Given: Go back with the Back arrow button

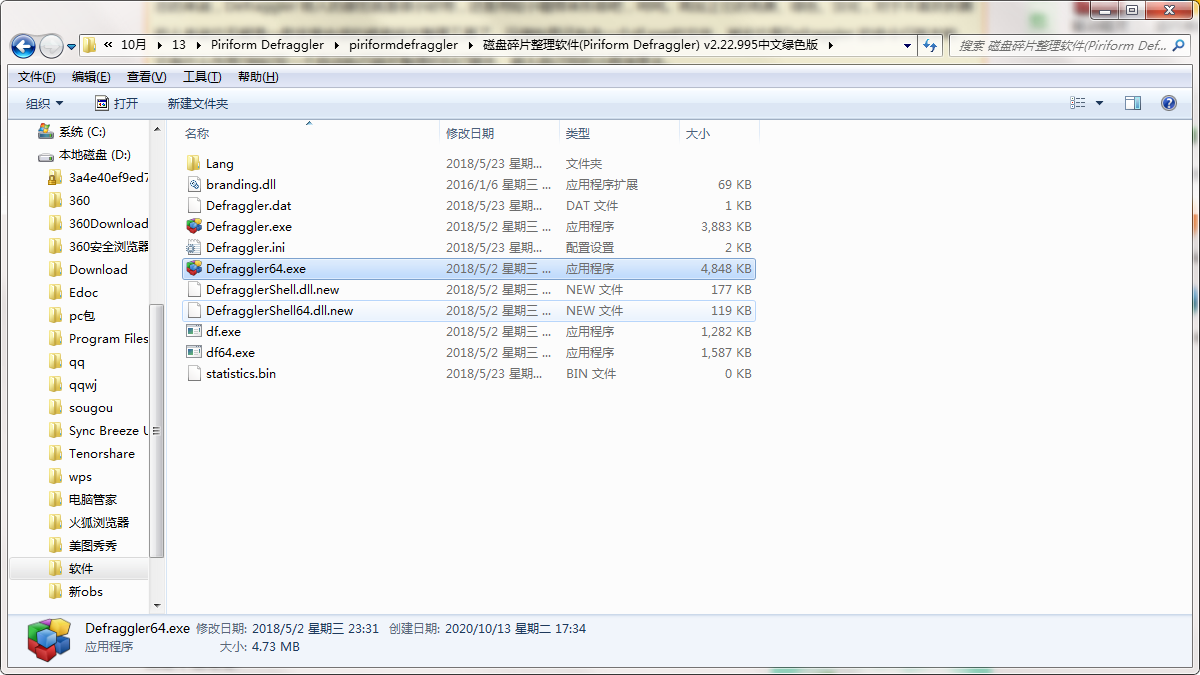Looking at the screenshot, I should tap(23, 46).
